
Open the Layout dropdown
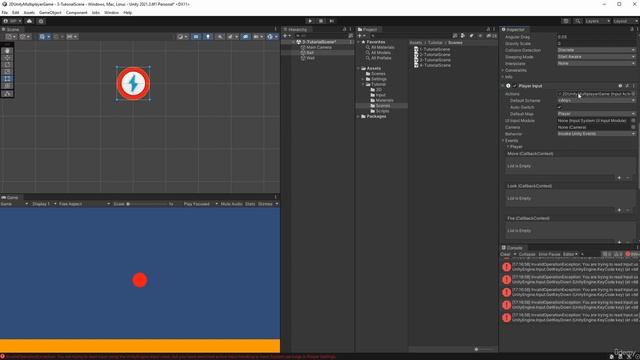coord(625,21)
